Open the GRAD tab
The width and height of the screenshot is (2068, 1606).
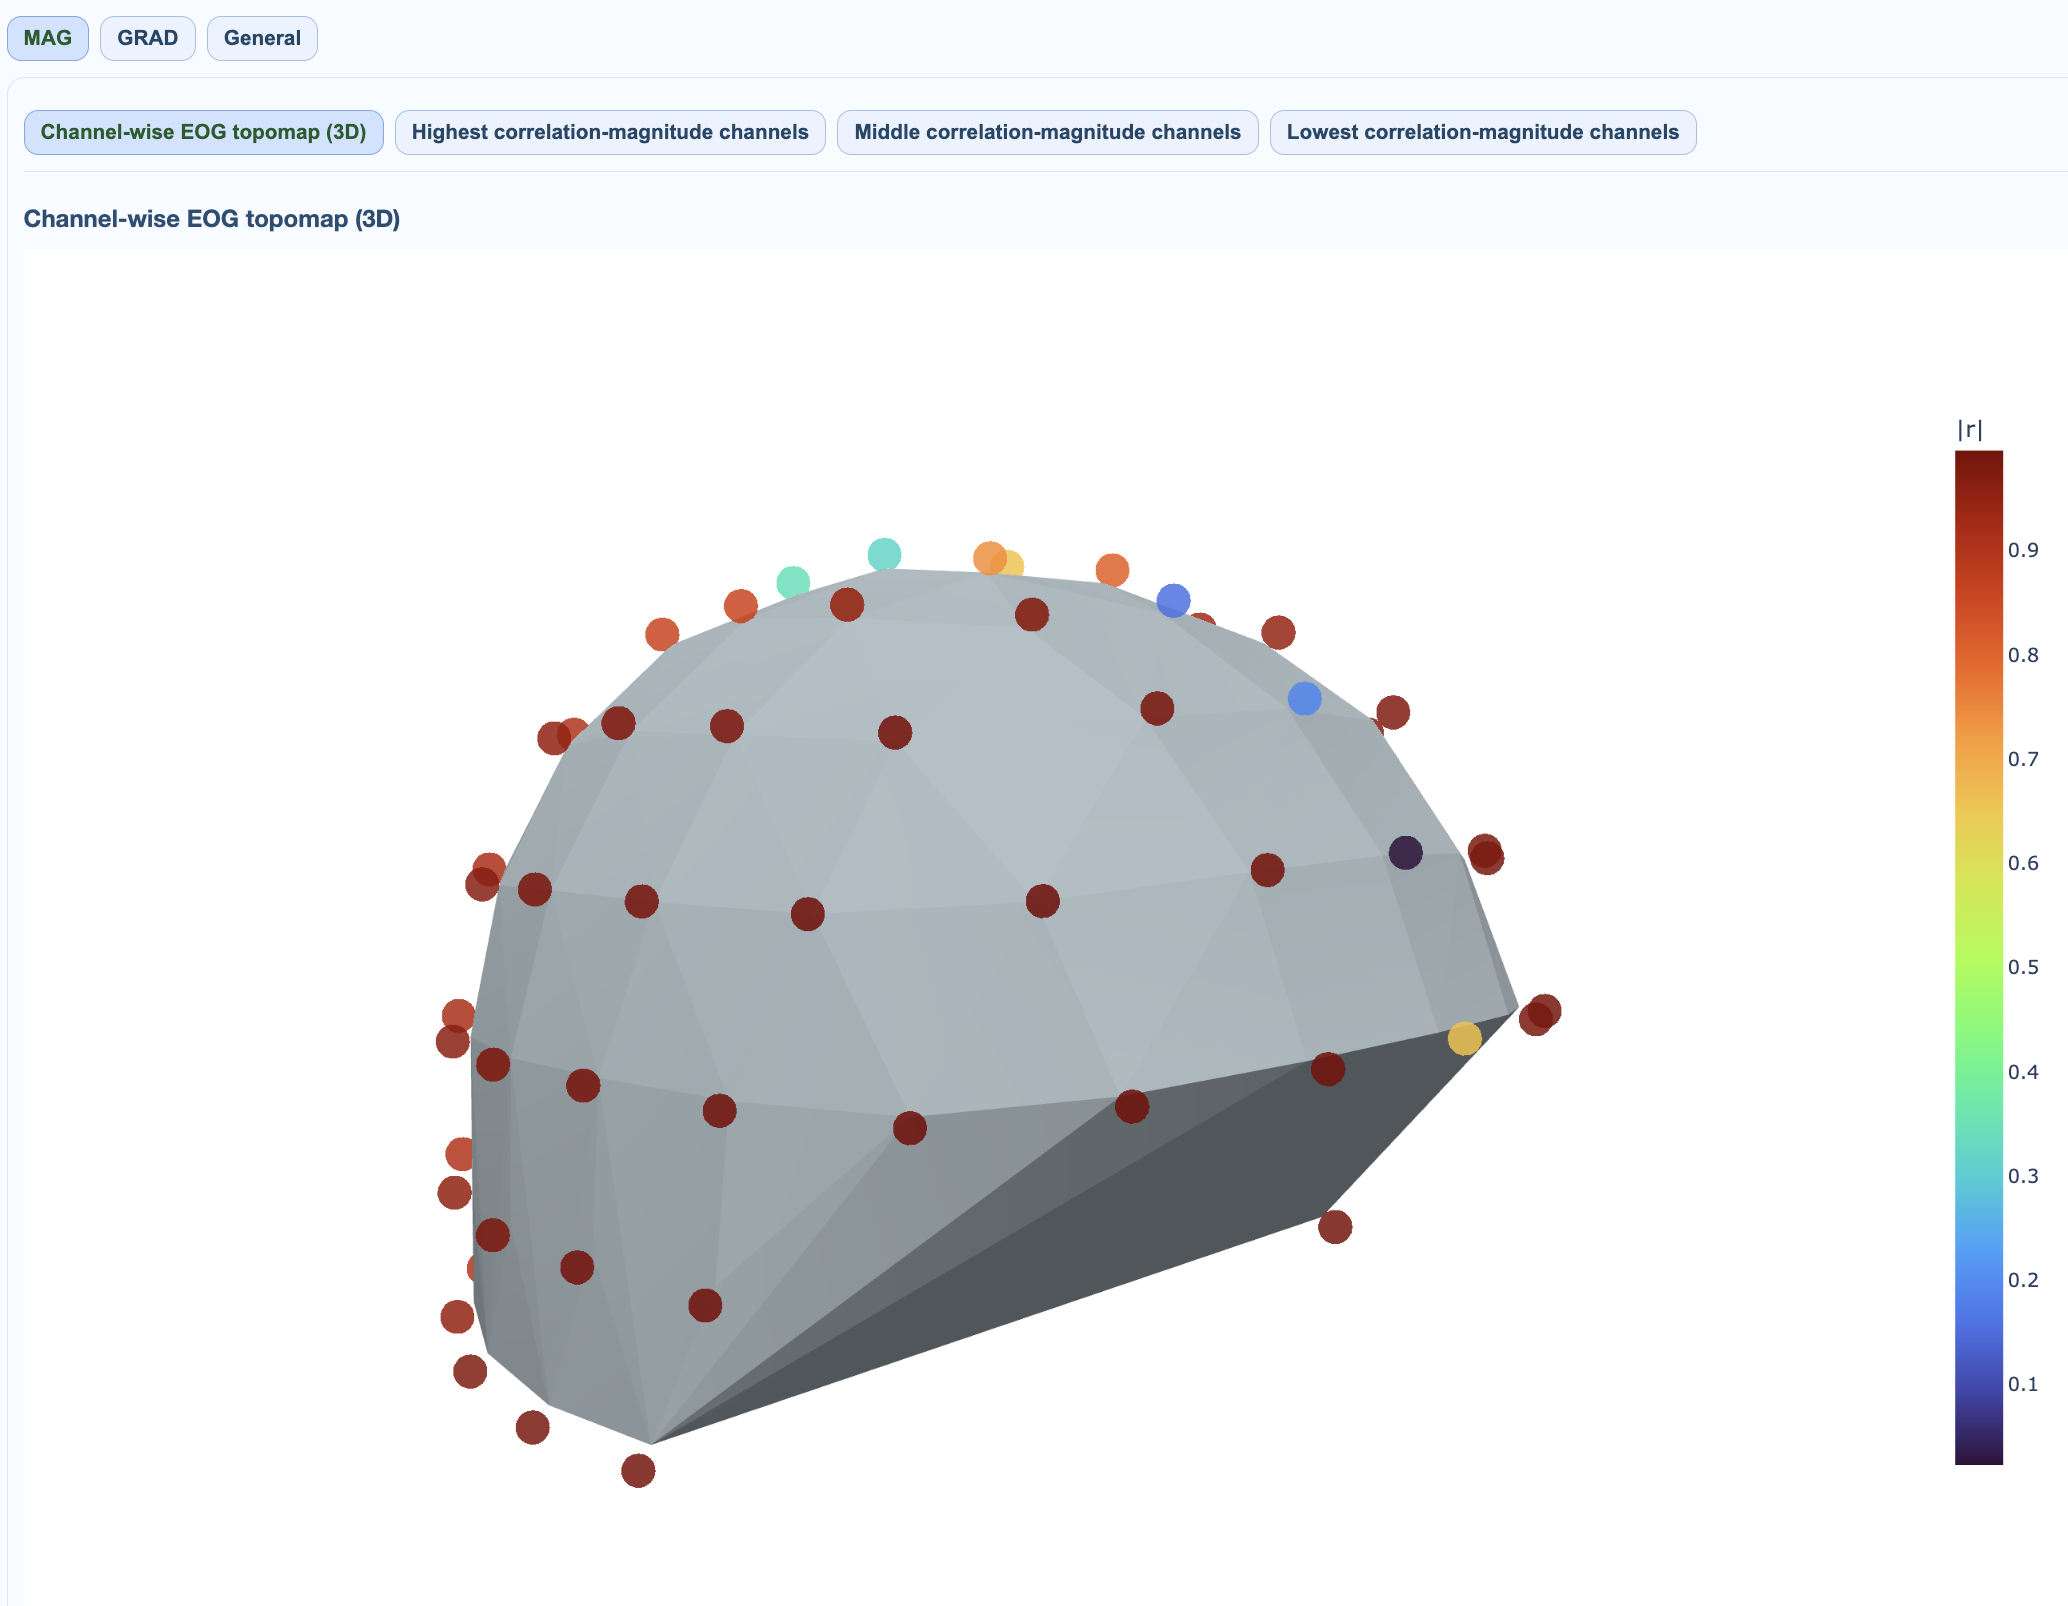pyautogui.click(x=147, y=38)
